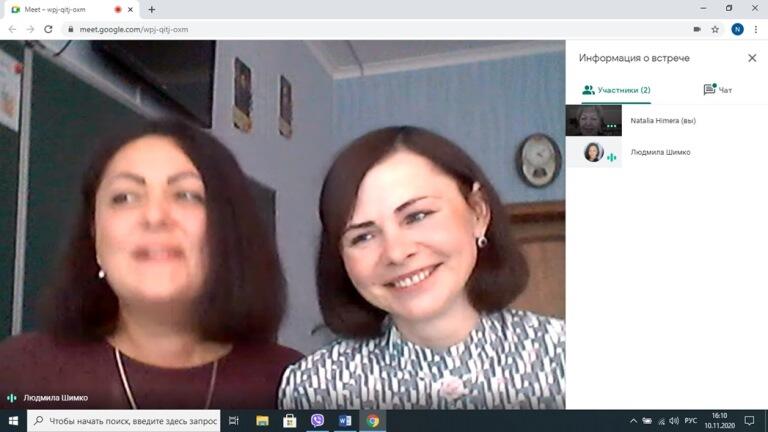The width and height of the screenshot is (768, 432).
Task: Click camera permission icon in address bar
Action: tap(697, 29)
